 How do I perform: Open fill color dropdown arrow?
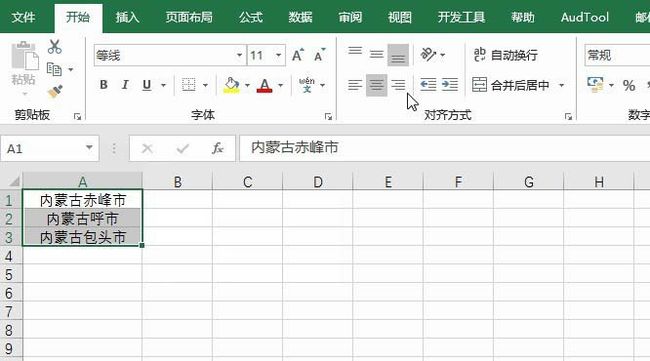(247, 85)
